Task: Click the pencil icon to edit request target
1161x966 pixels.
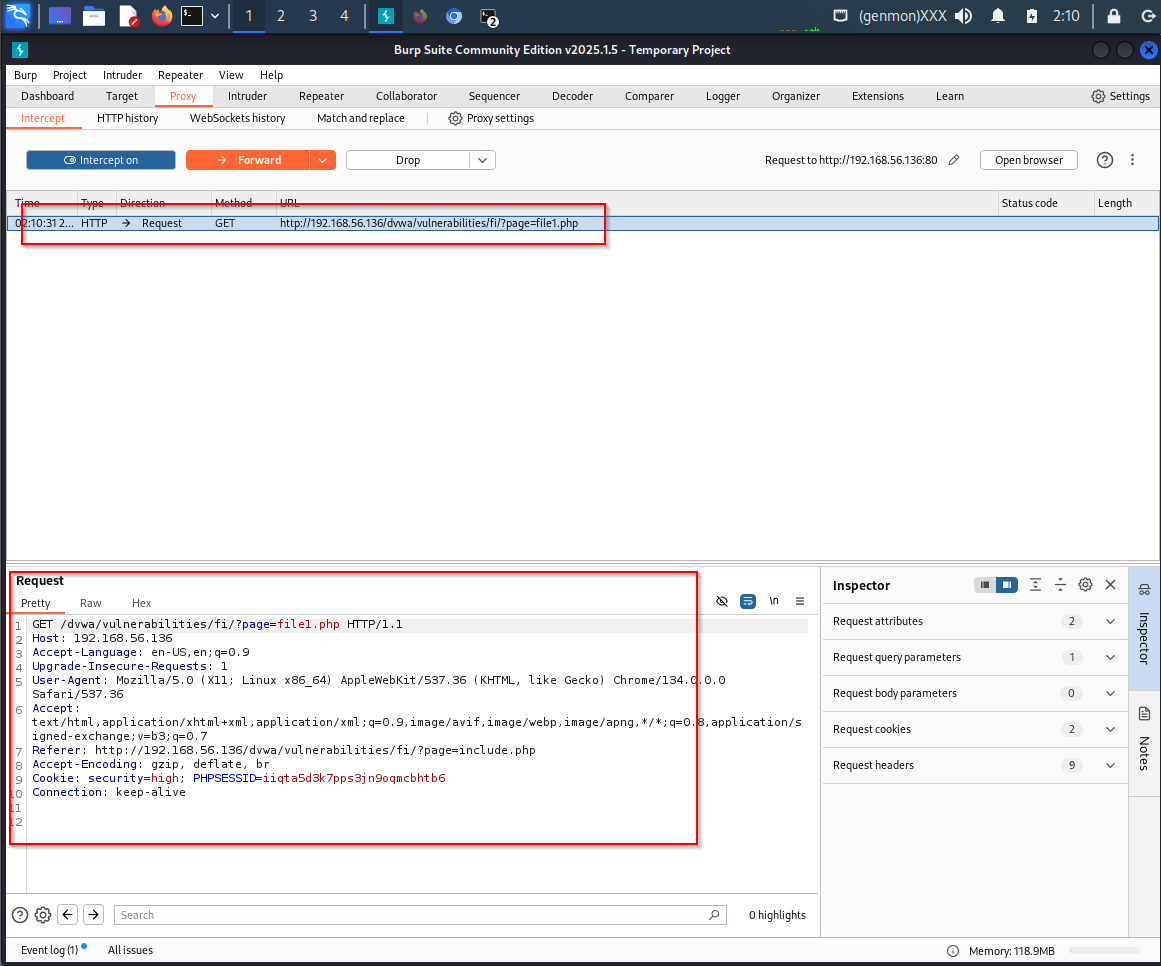Action: tap(954, 160)
